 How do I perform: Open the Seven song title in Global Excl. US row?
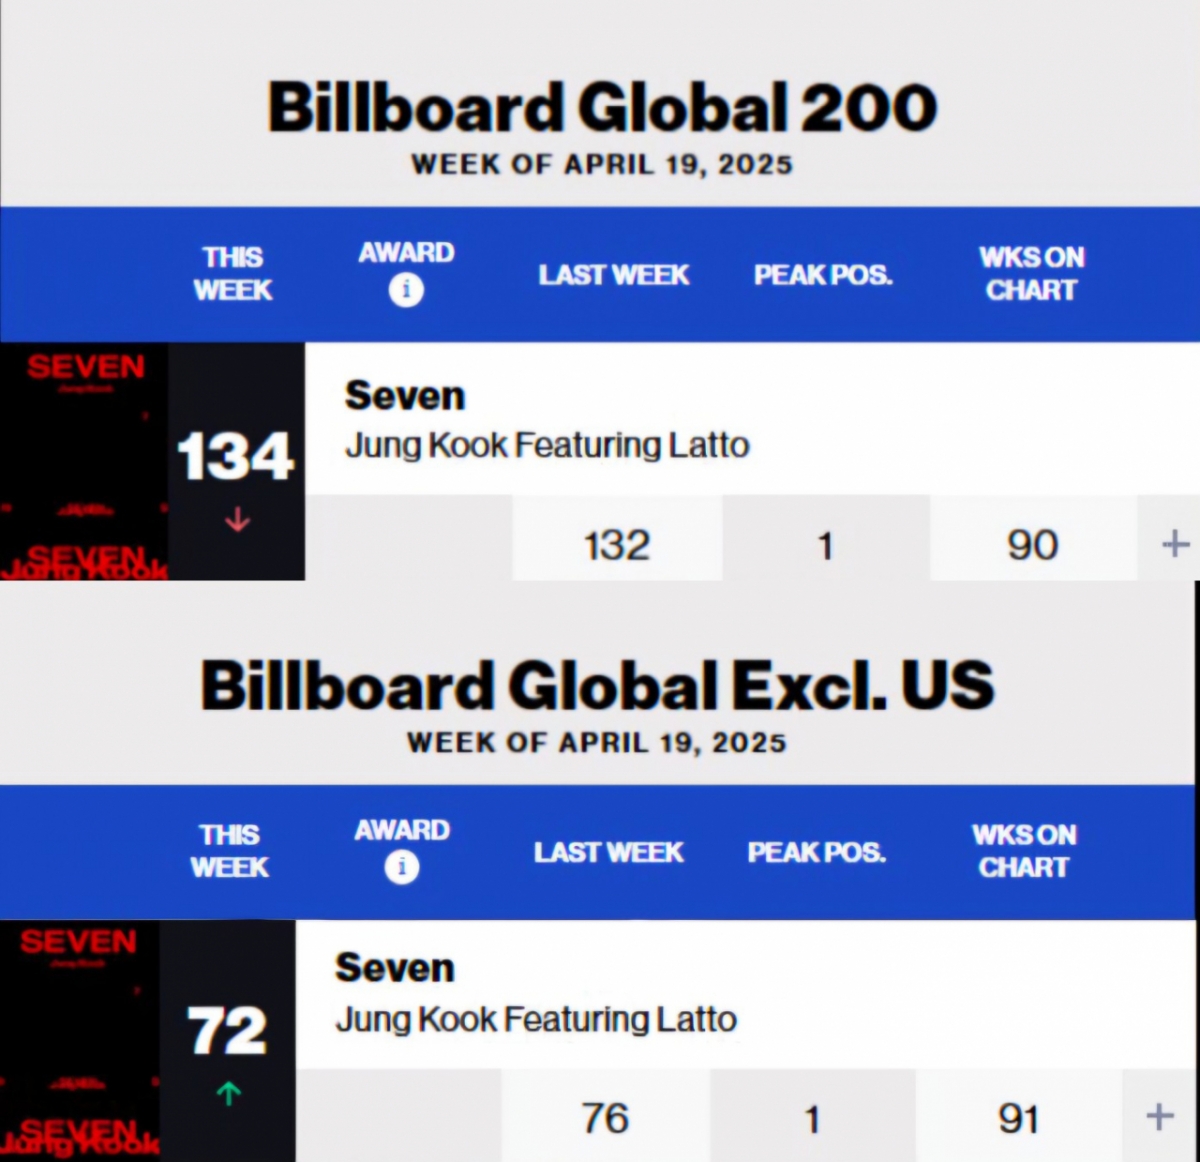coord(395,968)
